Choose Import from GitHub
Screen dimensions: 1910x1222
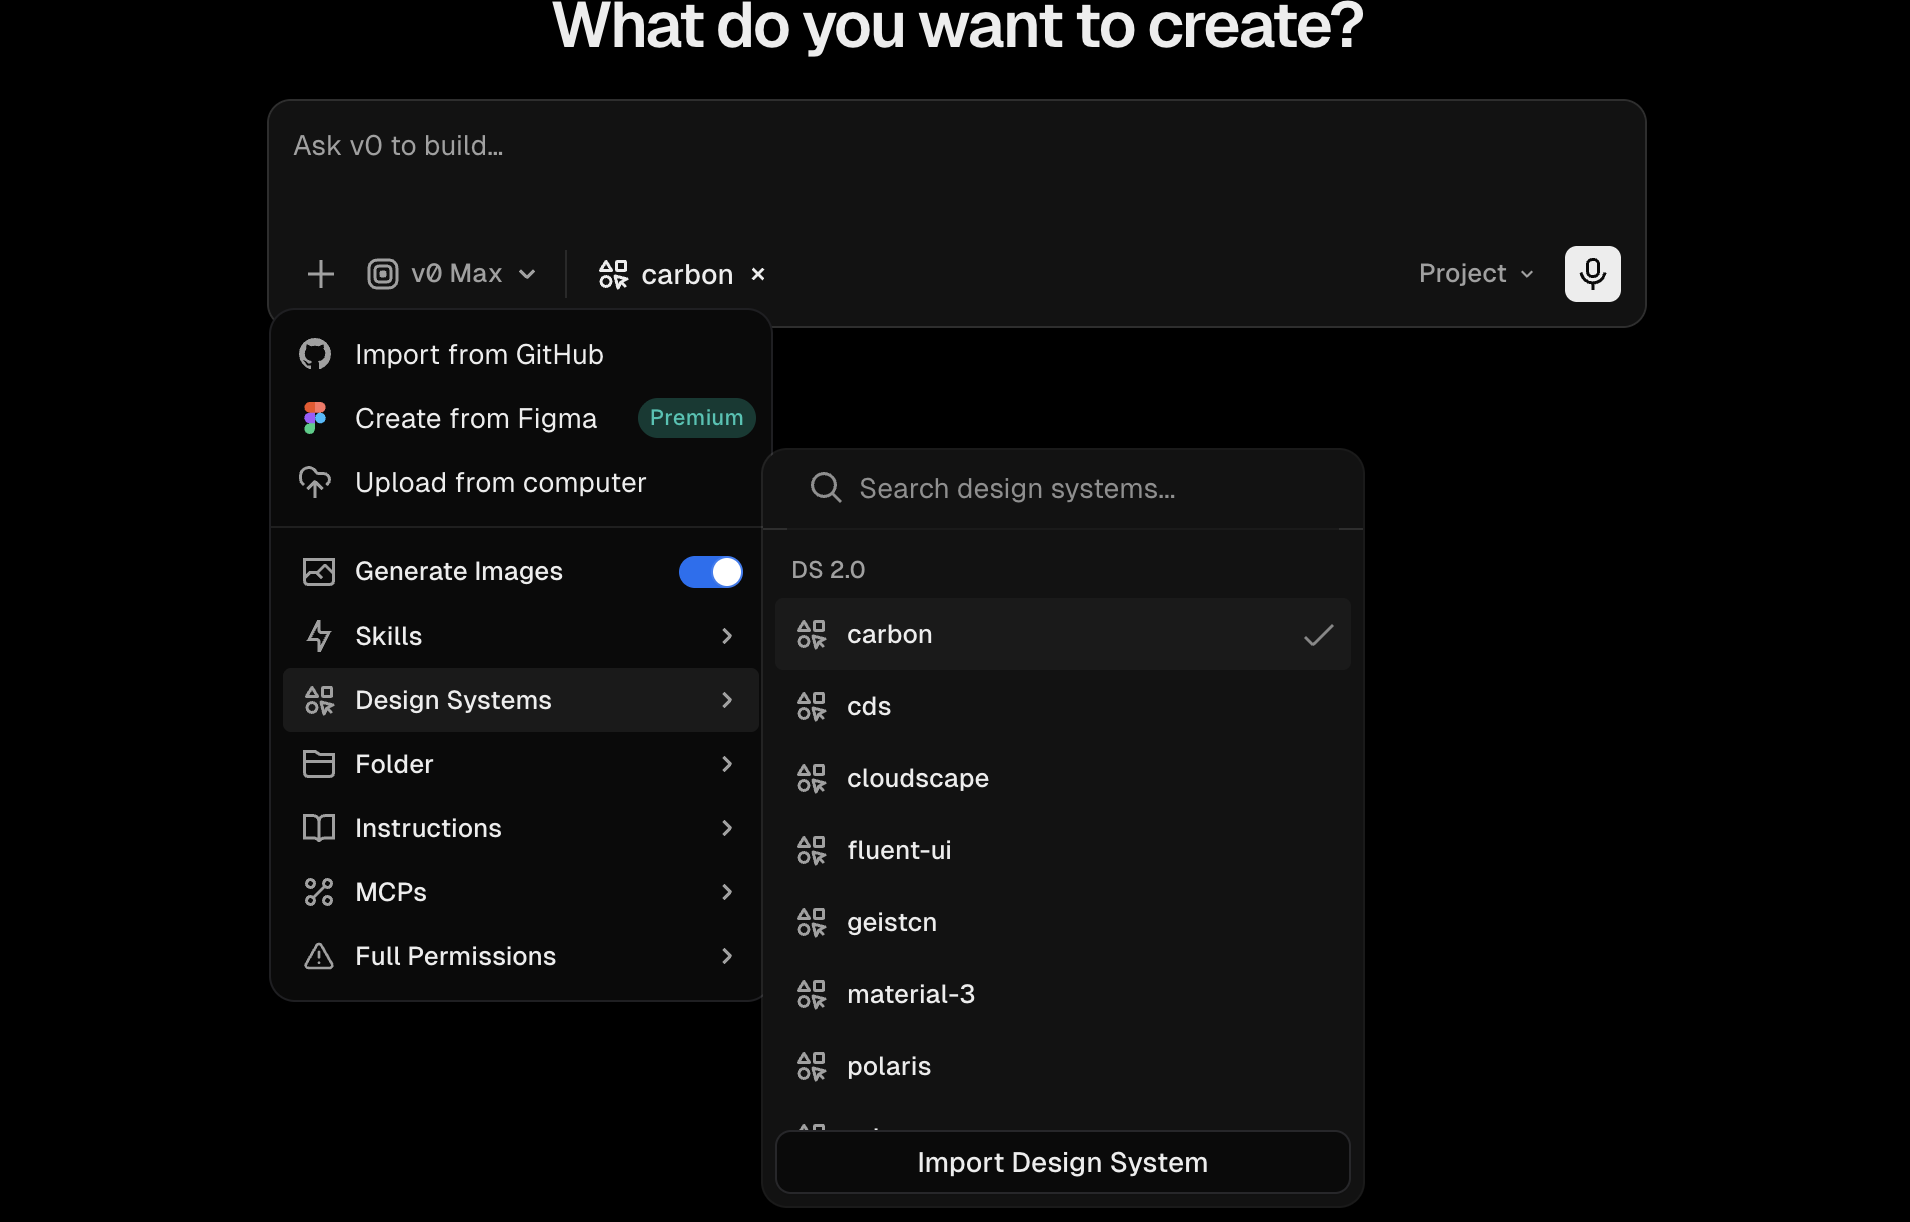pos(520,354)
